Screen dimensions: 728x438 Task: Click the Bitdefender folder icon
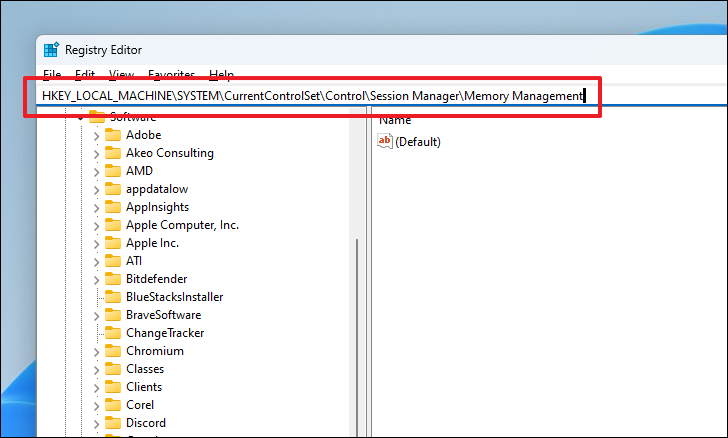coord(113,279)
